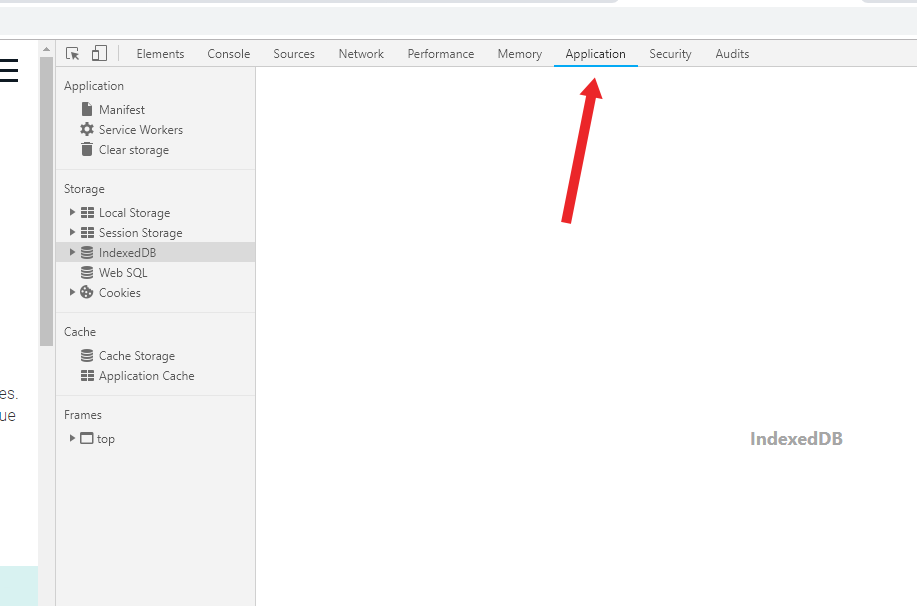The width and height of the screenshot is (917, 606).
Task: Open the Audits tab
Action: tap(732, 54)
